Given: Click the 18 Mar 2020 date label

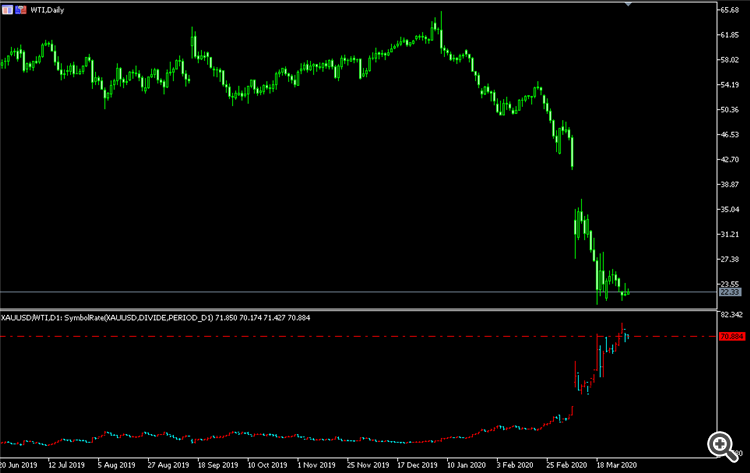Looking at the screenshot, I should (617, 465).
